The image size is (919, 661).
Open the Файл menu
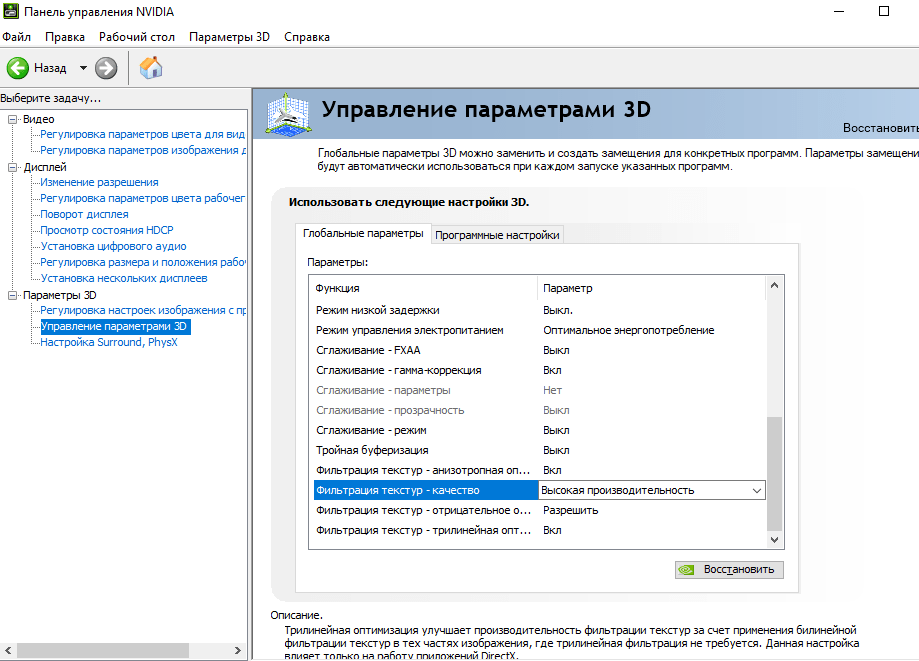click(x=16, y=37)
